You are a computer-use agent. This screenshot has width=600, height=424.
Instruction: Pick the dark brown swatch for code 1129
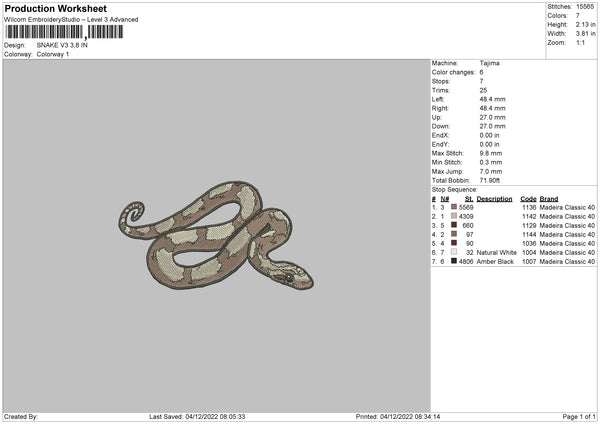(454, 225)
